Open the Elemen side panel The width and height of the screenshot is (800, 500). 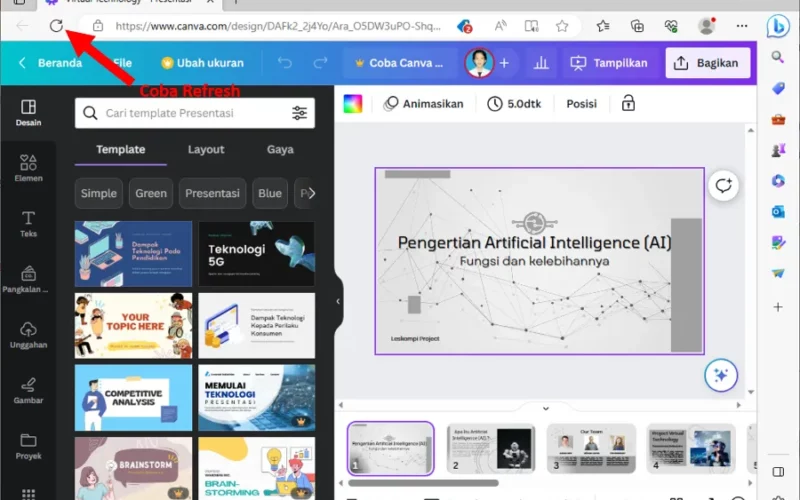[x=28, y=168]
